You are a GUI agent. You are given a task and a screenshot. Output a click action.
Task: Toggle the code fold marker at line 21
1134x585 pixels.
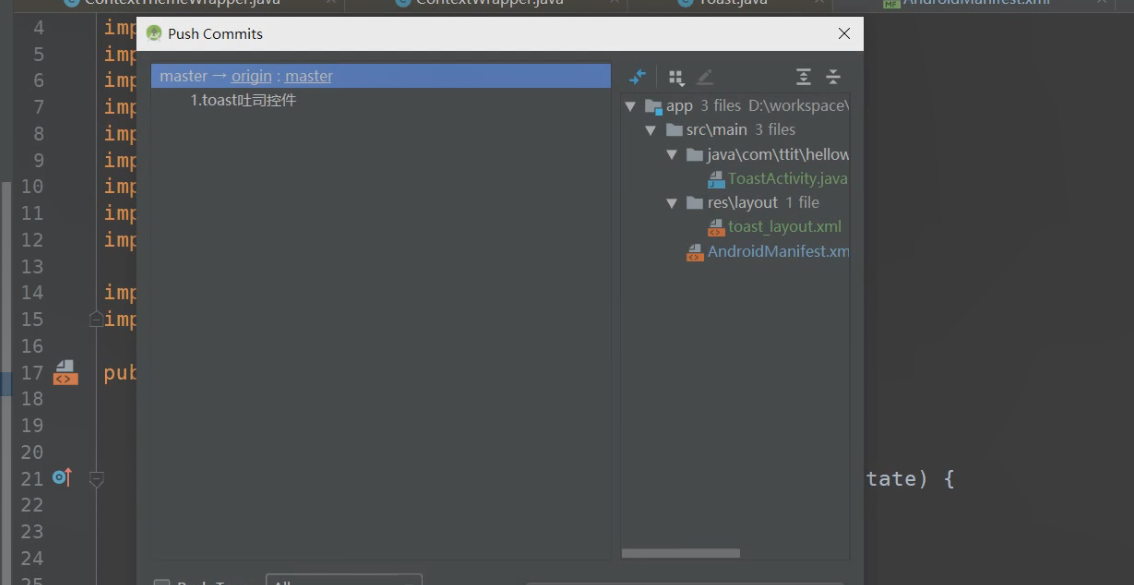click(96, 479)
